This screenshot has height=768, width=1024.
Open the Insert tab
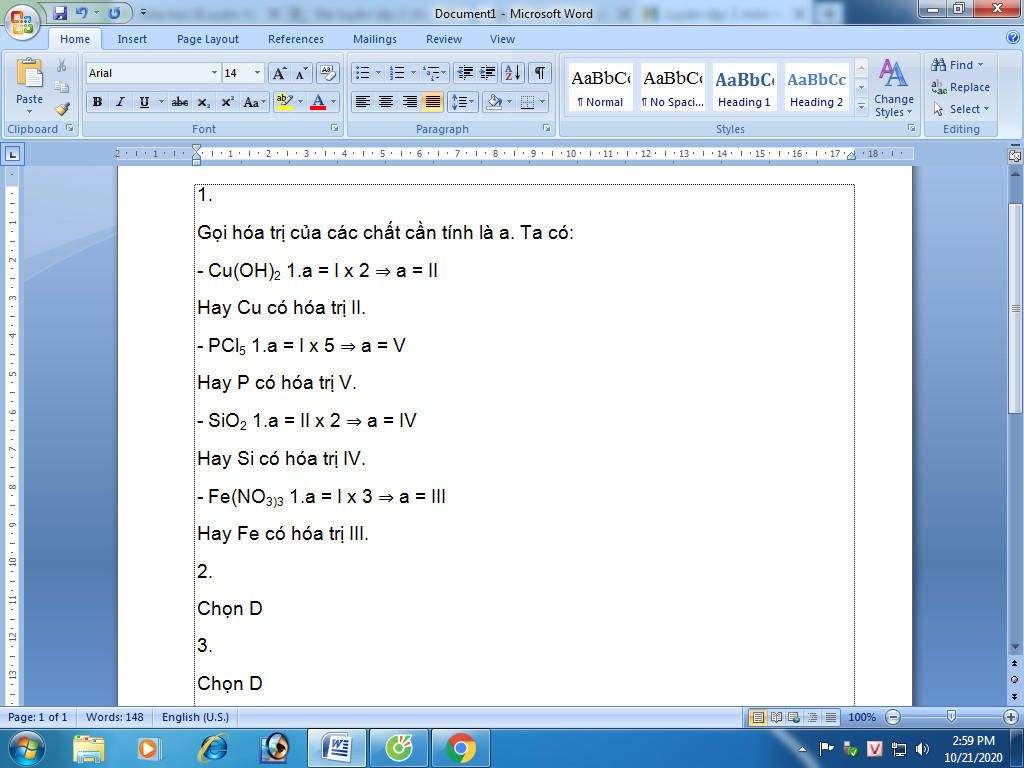pos(132,39)
